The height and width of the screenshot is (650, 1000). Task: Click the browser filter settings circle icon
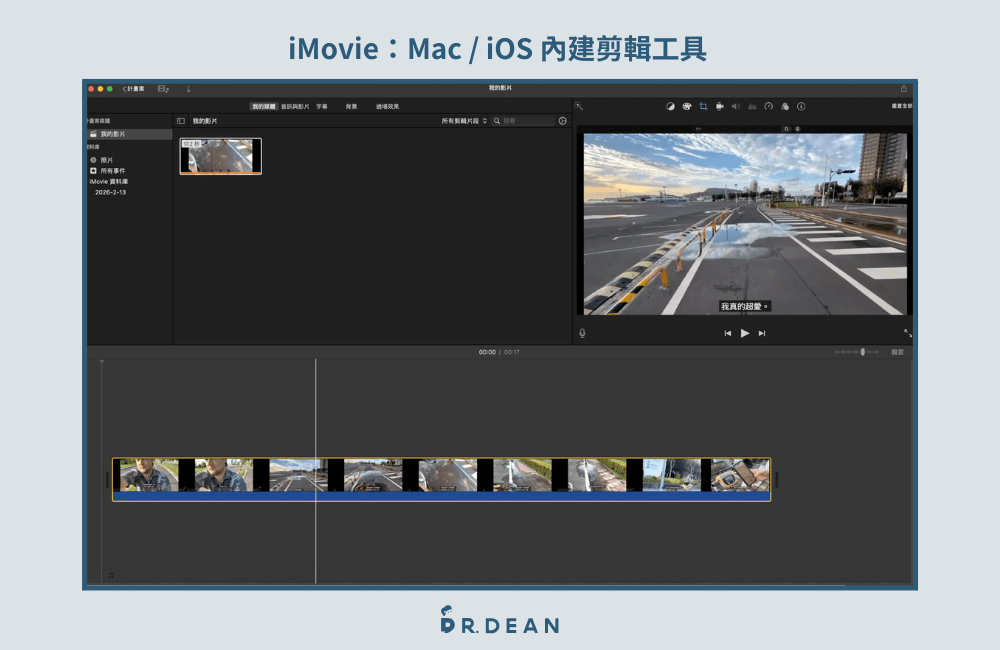pos(562,121)
